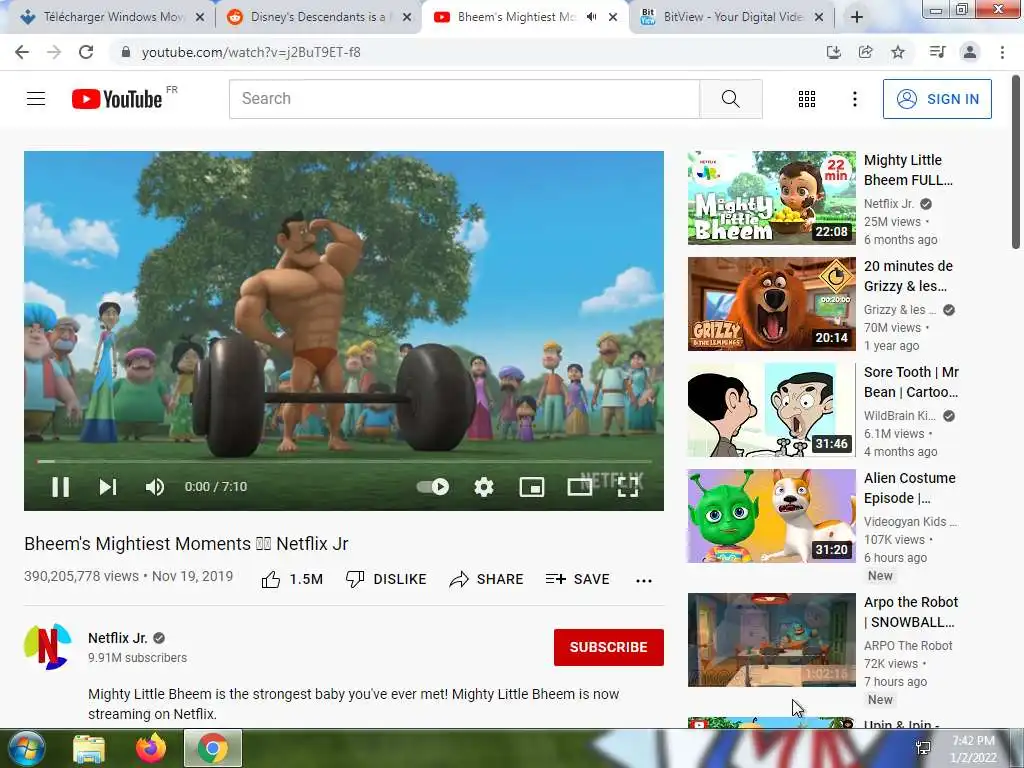
Task: Open YouTube settings three-dot menu
Action: pyautogui.click(x=854, y=99)
